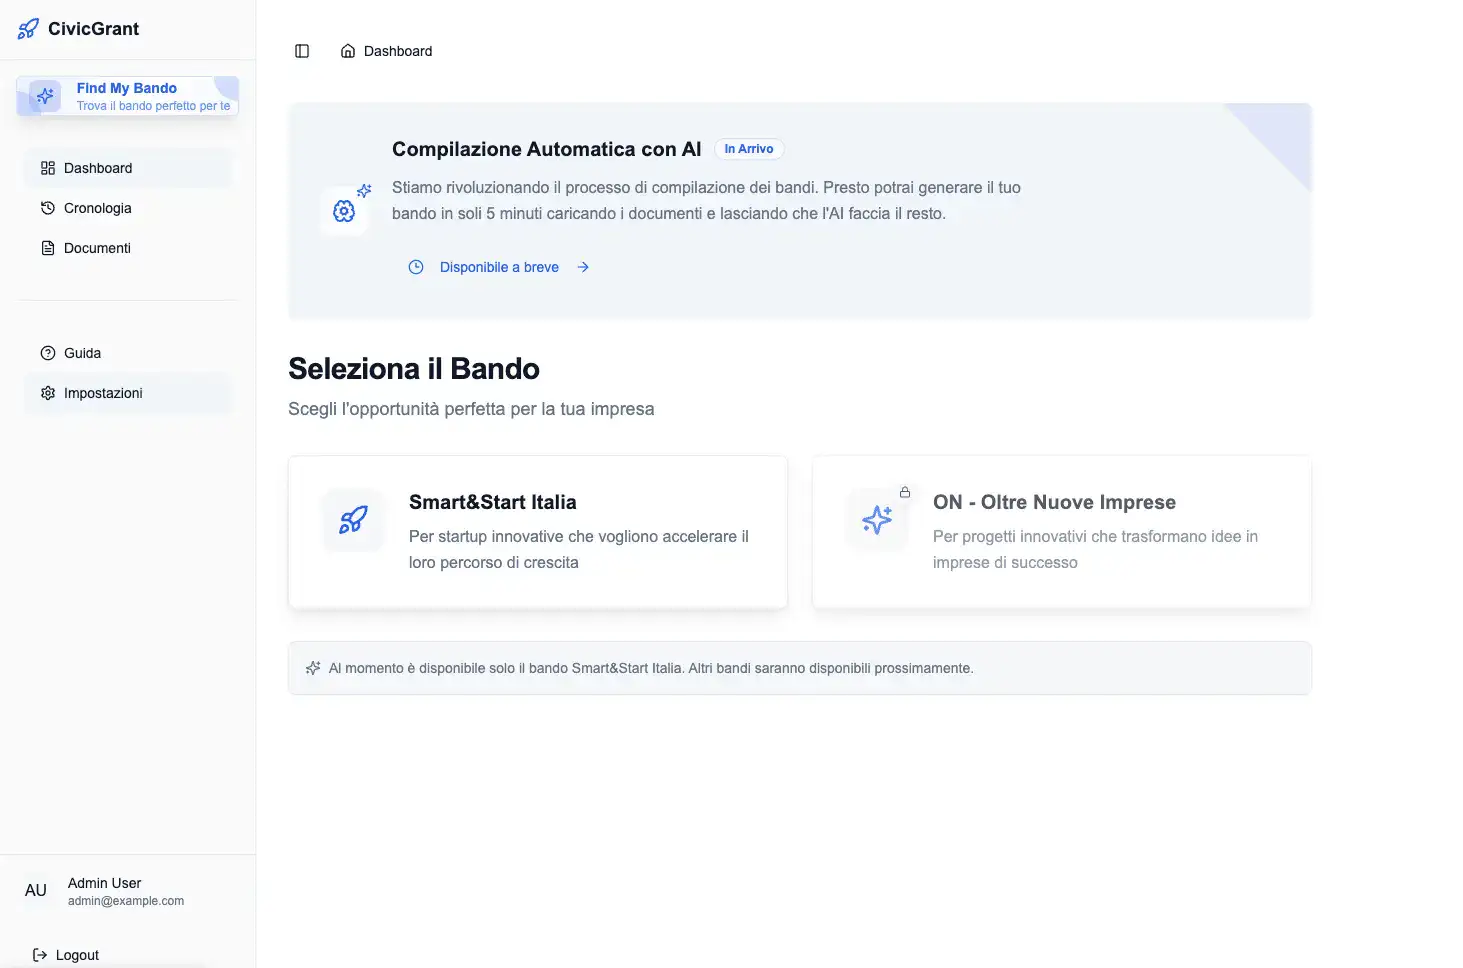Click the arrow after Disponibile a breve
1463x968 pixels.
point(583,267)
